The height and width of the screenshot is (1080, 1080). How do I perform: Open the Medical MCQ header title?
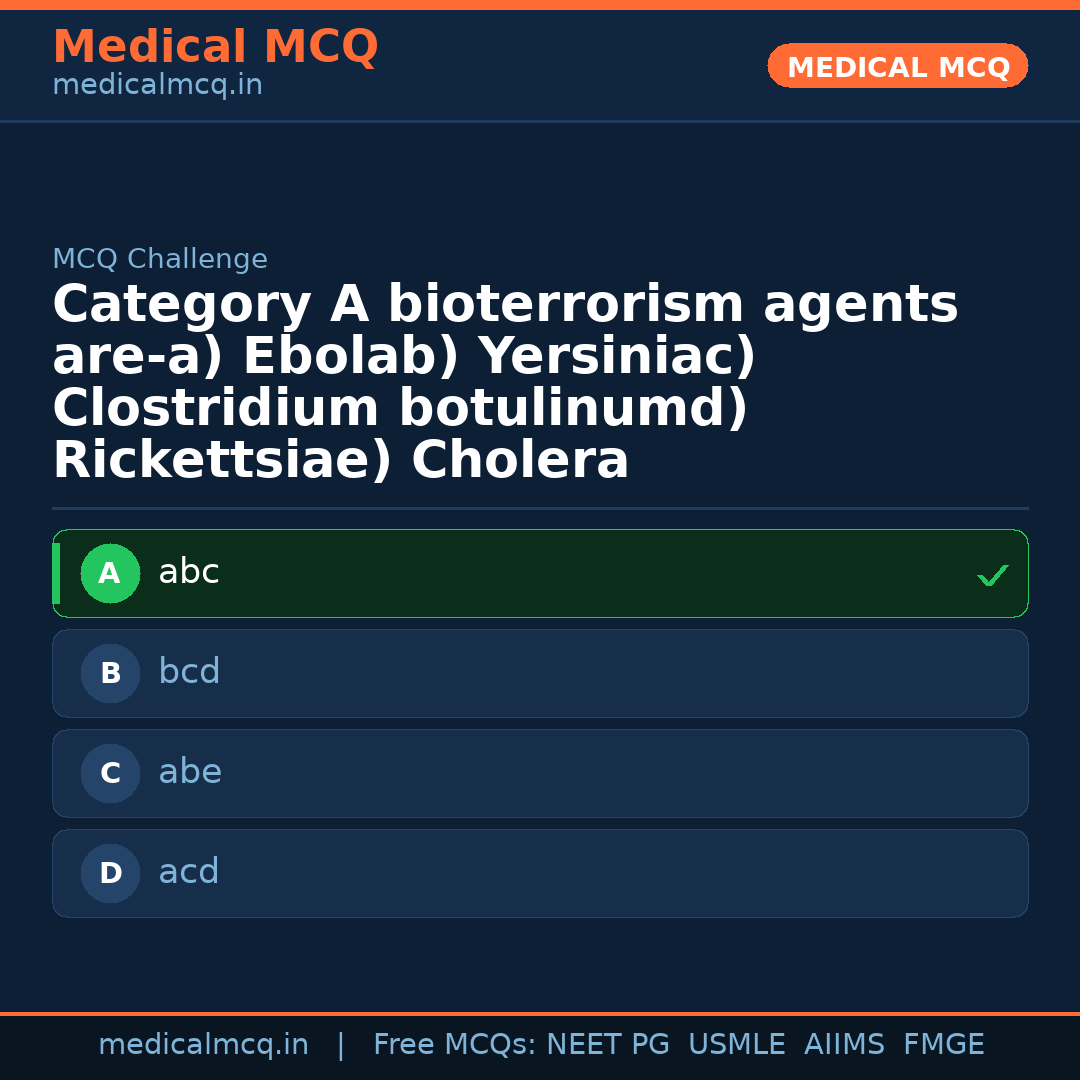215,47
